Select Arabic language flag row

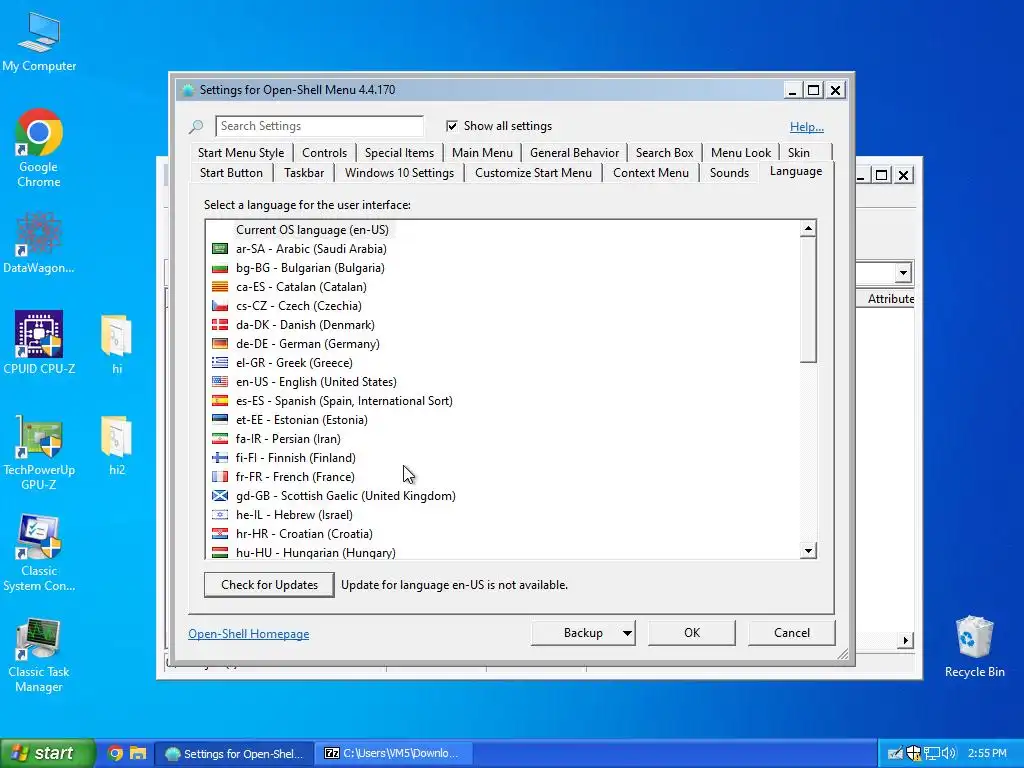point(503,249)
